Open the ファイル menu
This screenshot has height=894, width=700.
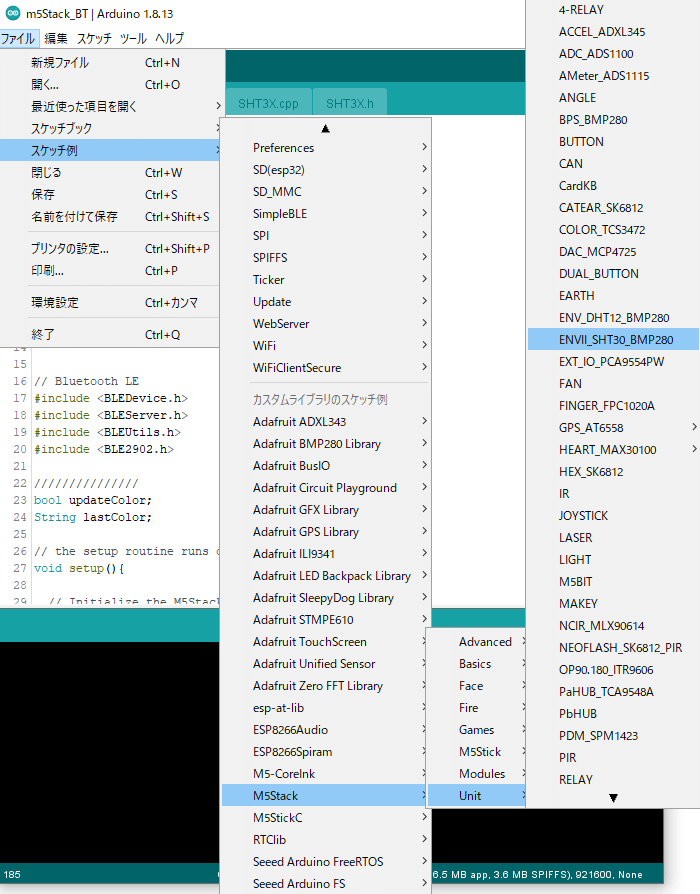coord(18,38)
